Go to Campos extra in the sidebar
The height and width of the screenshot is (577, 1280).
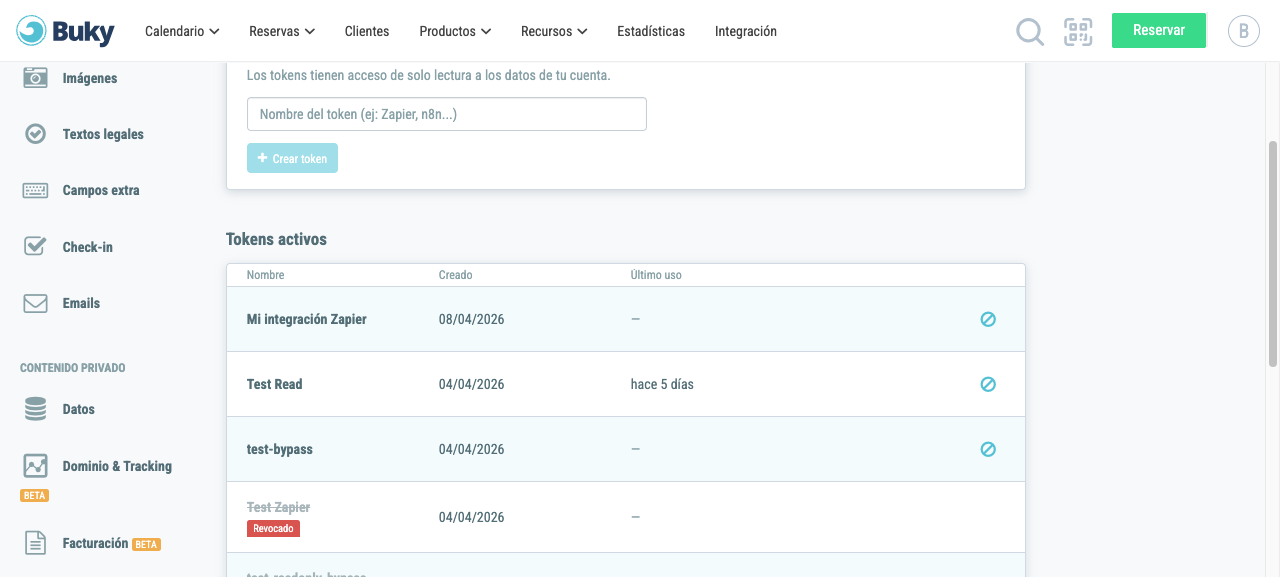click(x=101, y=190)
